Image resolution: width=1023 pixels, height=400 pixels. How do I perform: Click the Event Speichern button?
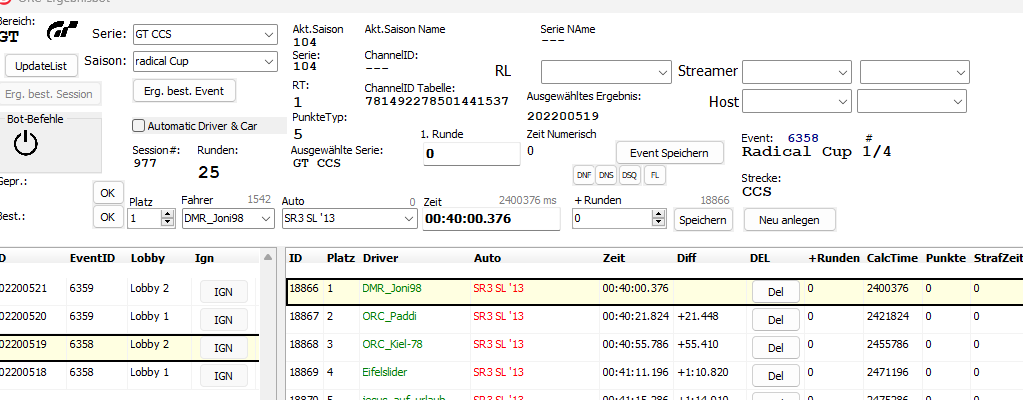[x=669, y=152]
